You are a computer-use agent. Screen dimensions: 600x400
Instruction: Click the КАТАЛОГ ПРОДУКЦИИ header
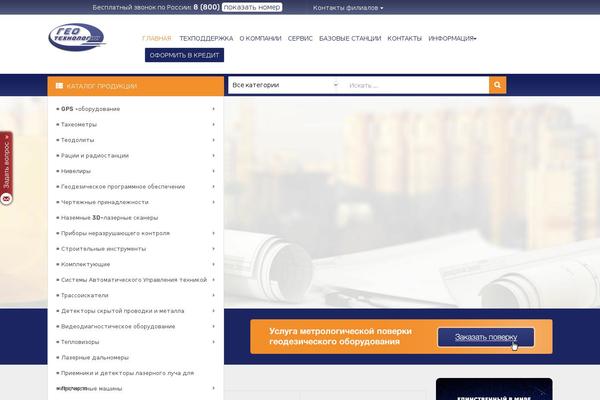(136, 86)
